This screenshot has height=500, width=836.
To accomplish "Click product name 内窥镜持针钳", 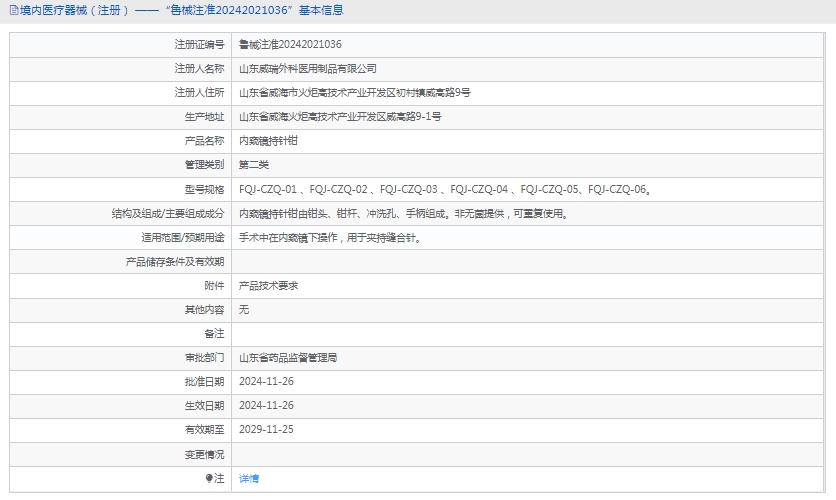I will pyautogui.click(x=268, y=141).
